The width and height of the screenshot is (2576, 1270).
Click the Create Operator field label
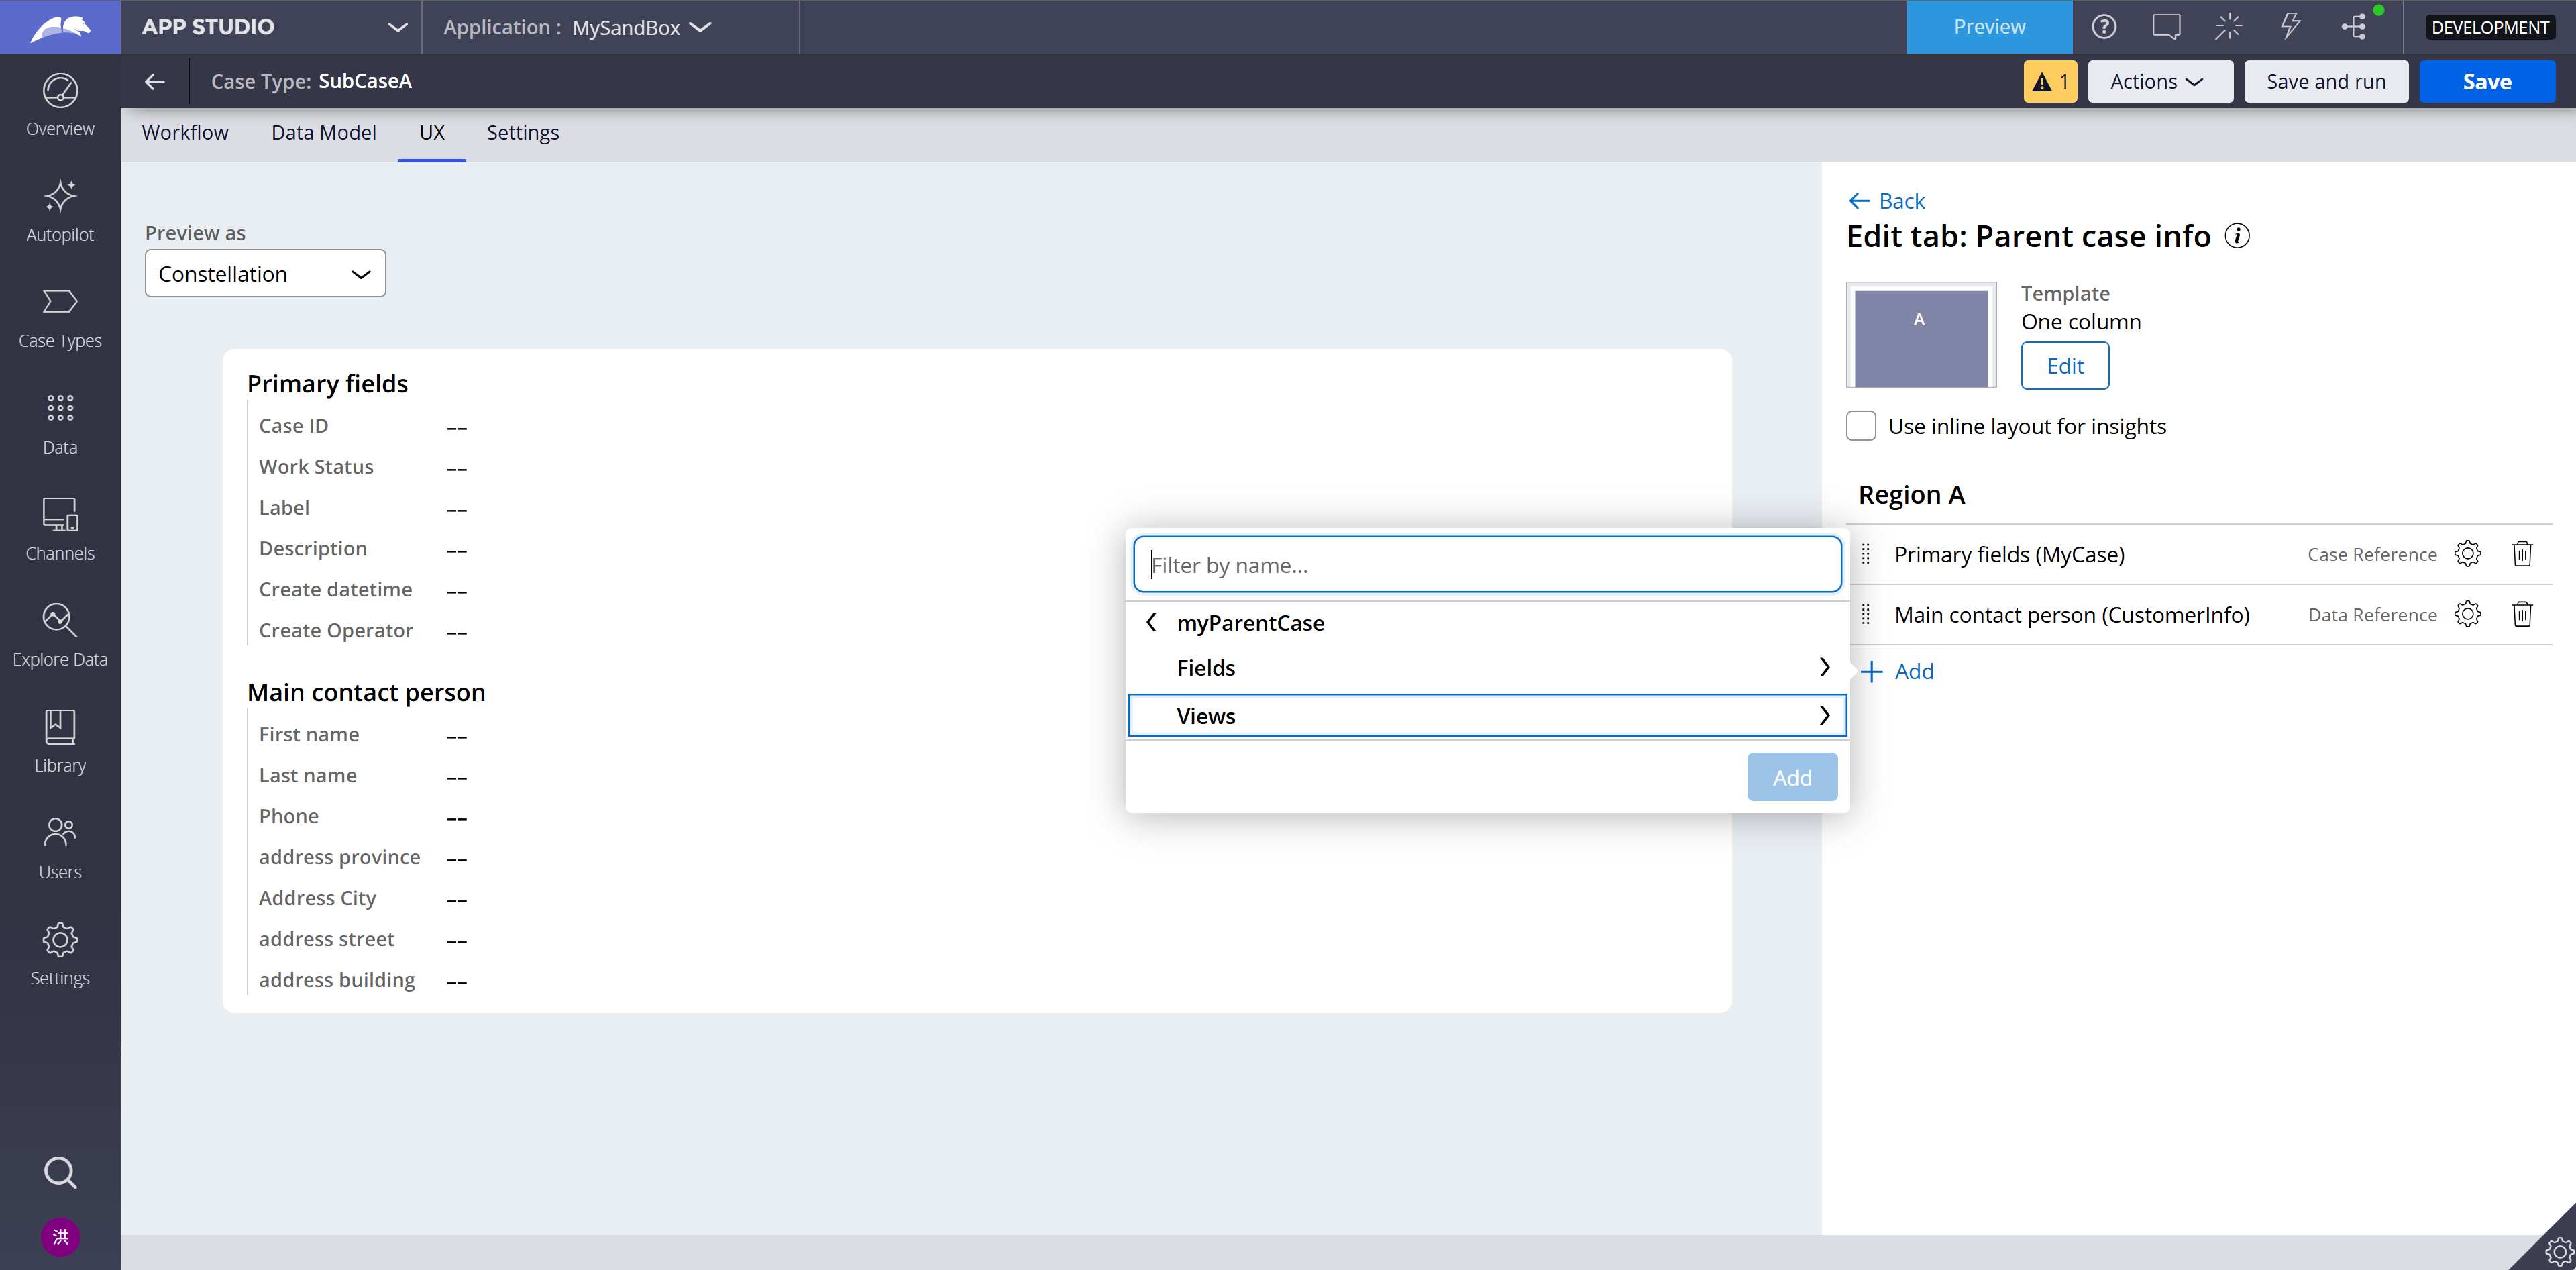point(336,631)
